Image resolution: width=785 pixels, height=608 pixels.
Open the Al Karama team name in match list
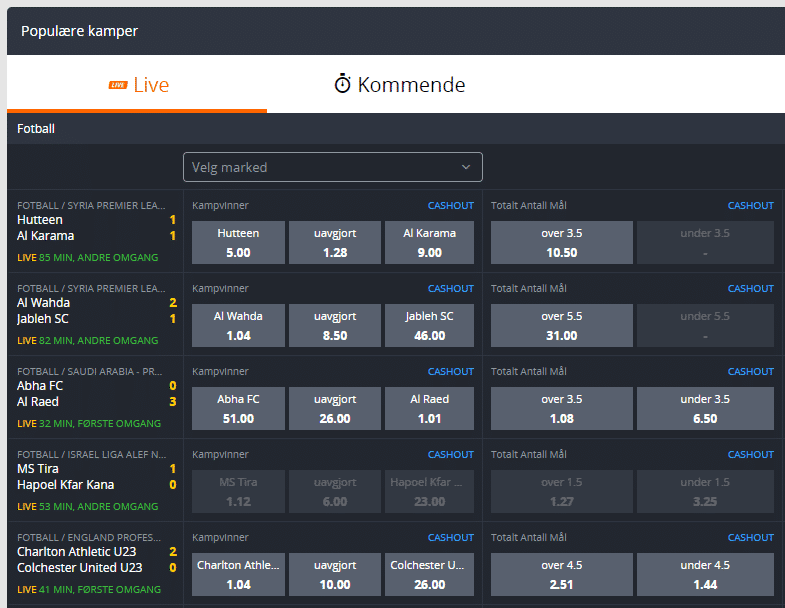click(x=46, y=236)
